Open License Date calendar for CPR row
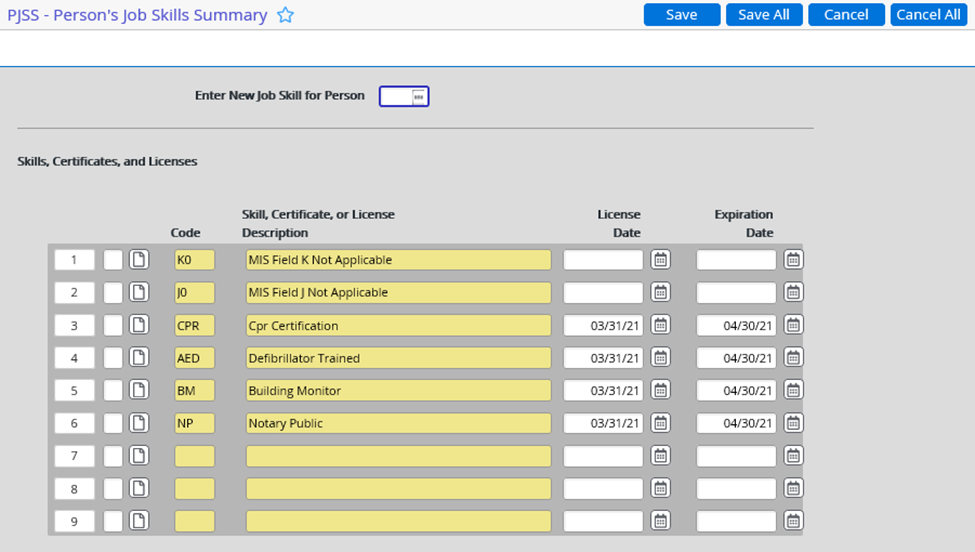The height and width of the screenshot is (552, 975). tap(660, 325)
